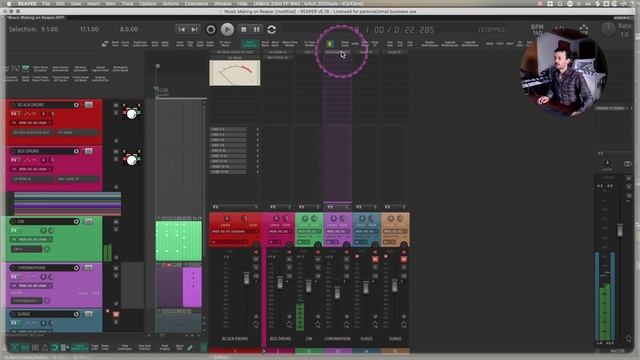Adjust CHROMAPHON mixer volume fader
The width and height of the screenshot is (640, 360).
[x=337, y=293]
